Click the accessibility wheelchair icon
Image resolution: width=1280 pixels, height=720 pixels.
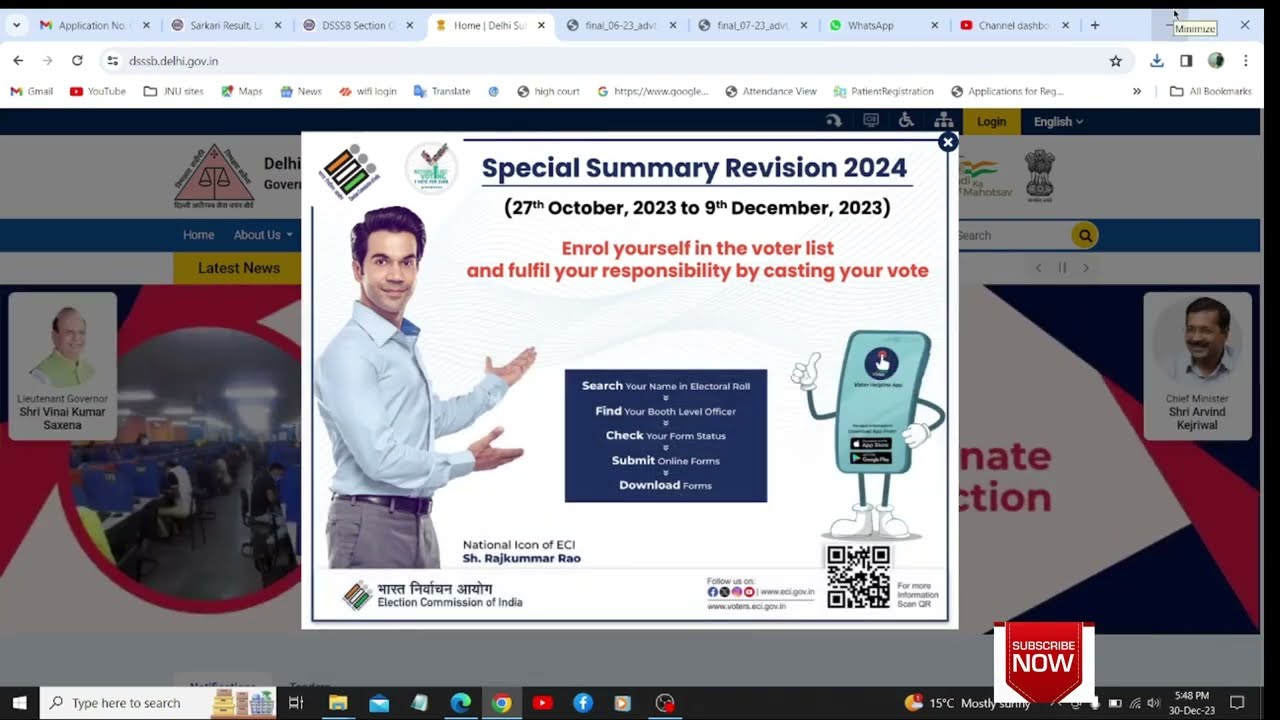906,121
